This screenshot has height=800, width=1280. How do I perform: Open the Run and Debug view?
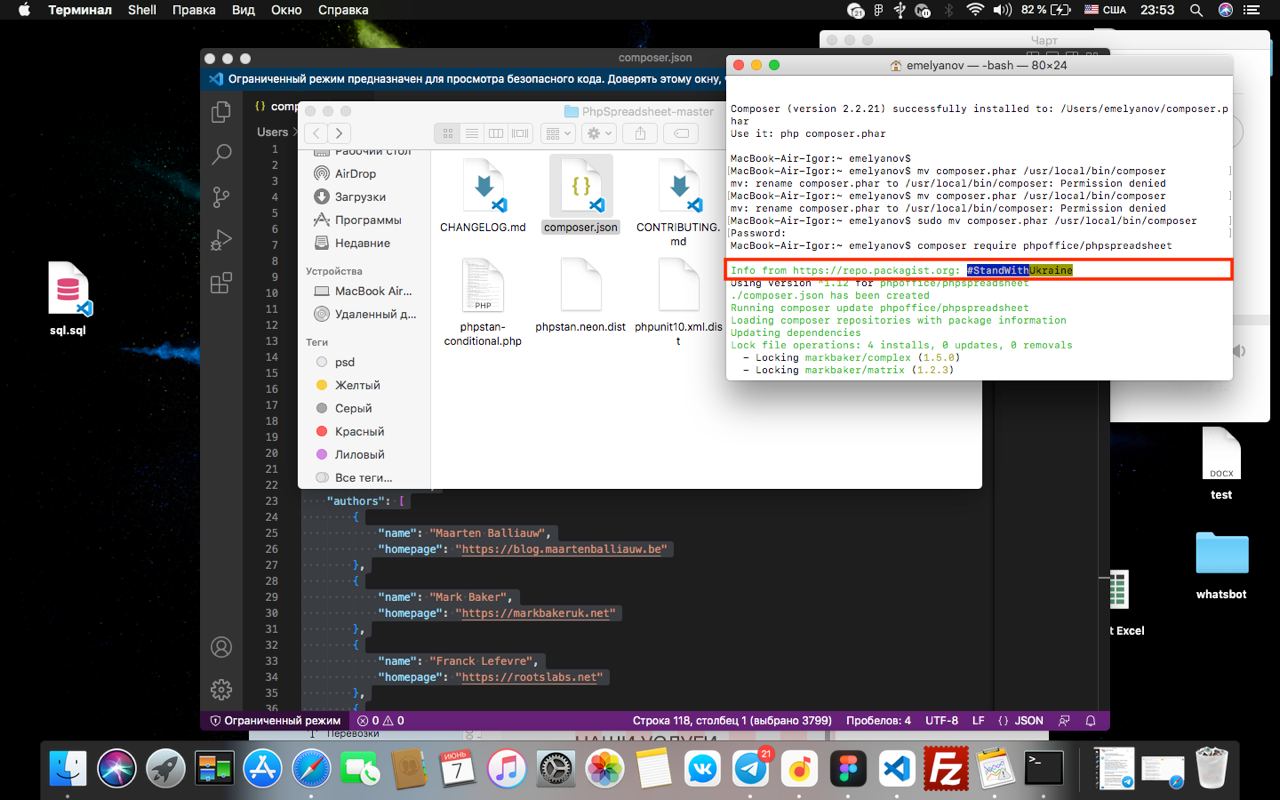click(x=222, y=240)
